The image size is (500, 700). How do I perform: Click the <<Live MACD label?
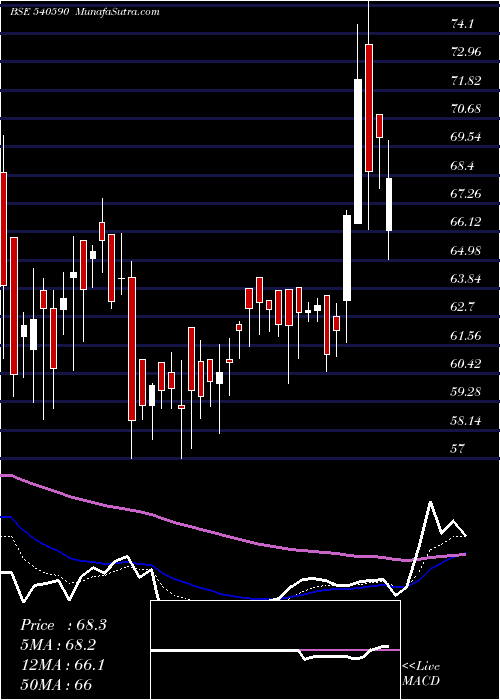click(x=421, y=674)
